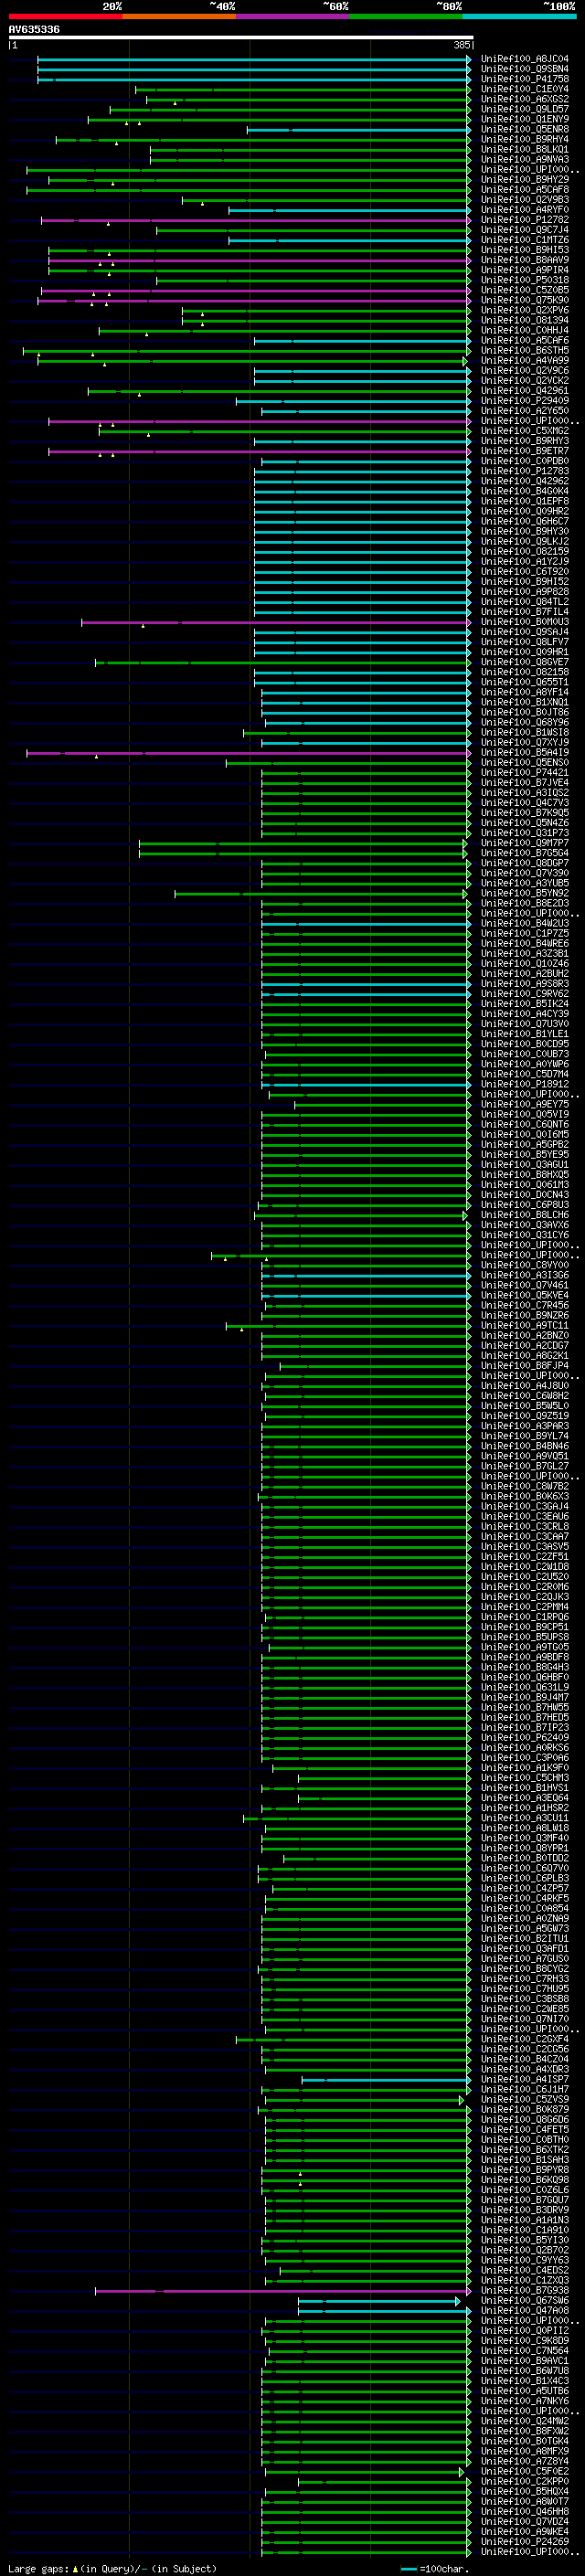Select hit UniRef100_P74421
Screen dimensions: 585x2576
pyautogui.click(x=525, y=773)
